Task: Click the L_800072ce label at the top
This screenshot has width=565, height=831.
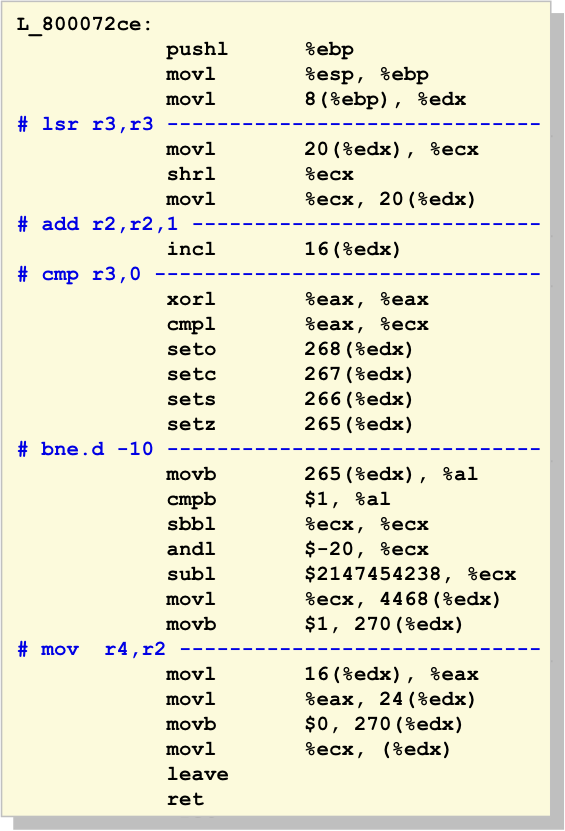Action: [x=84, y=25]
